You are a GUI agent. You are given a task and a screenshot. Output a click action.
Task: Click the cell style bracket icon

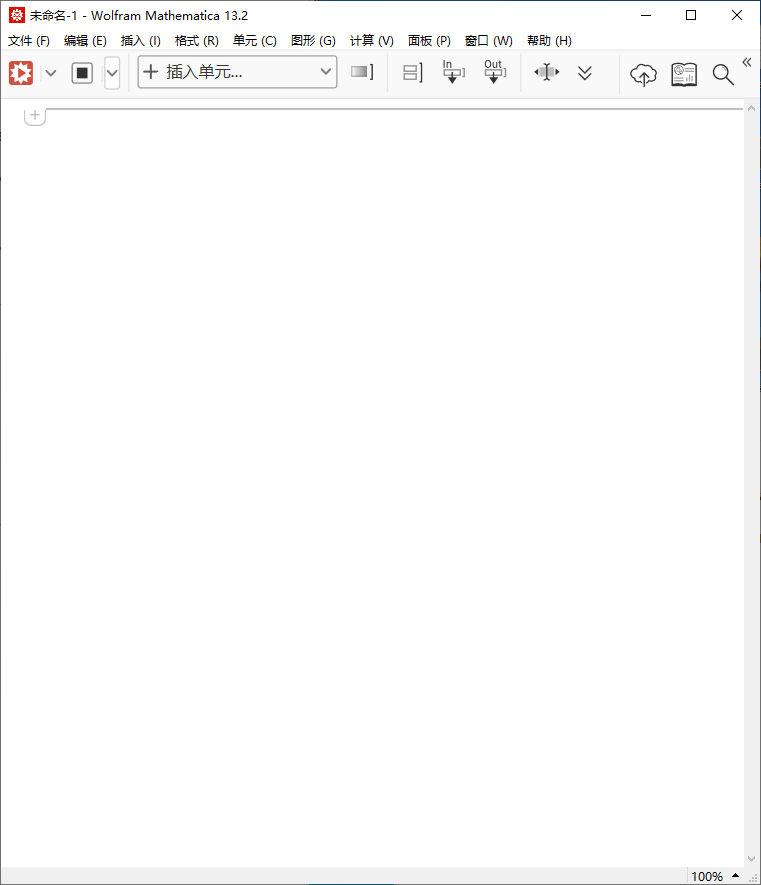pyautogui.click(x=362, y=72)
